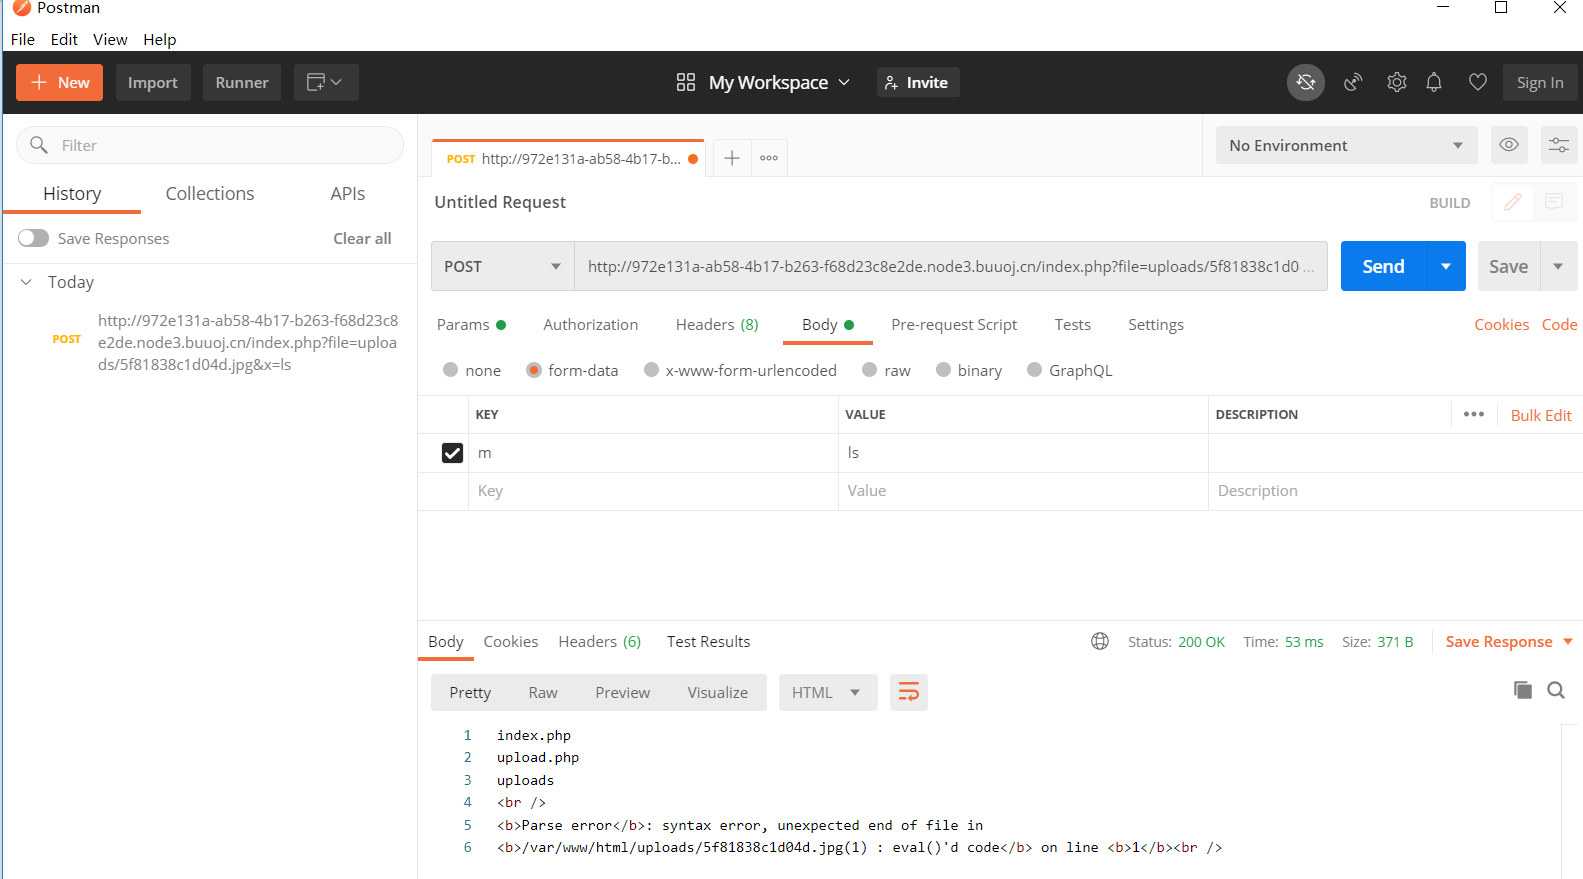Open manage environments sliders icon

pyautogui.click(x=1559, y=145)
